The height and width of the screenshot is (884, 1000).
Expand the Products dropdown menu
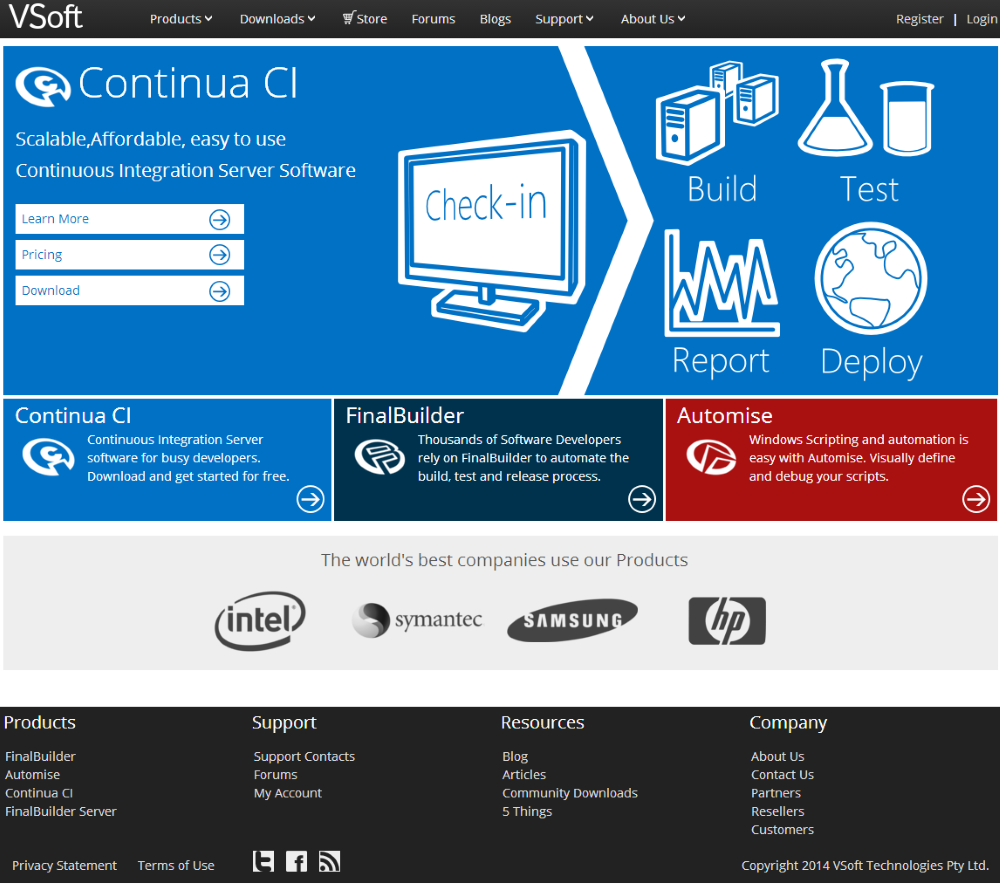click(181, 19)
